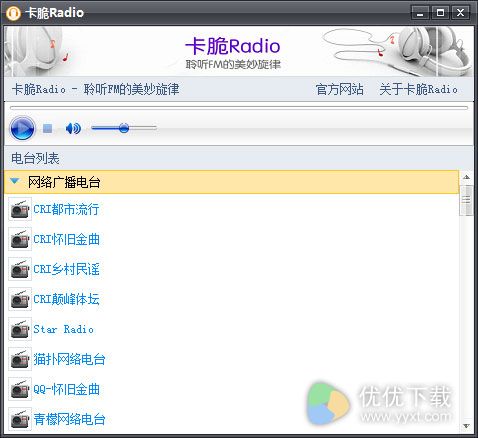The width and height of the screenshot is (478, 438).
Task: Close the 卡脆Radio window
Action: 460,13
